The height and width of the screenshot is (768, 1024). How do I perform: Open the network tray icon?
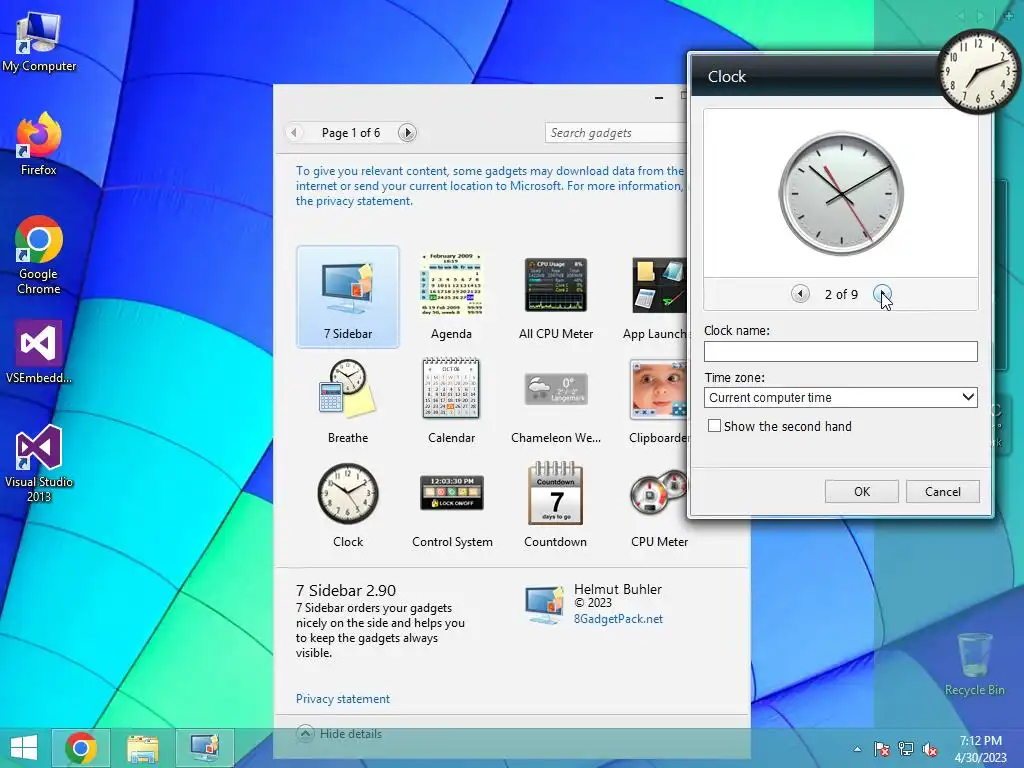pos(906,749)
